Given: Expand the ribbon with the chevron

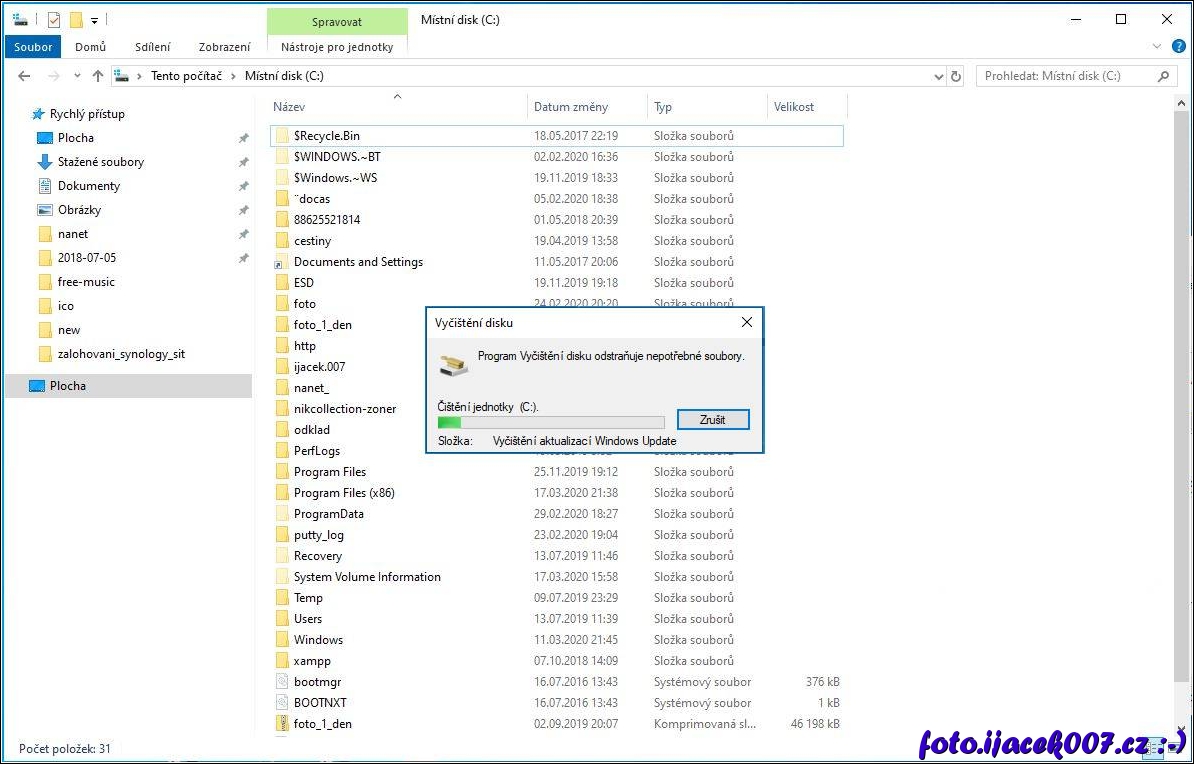Looking at the screenshot, I should [1157, 46].
